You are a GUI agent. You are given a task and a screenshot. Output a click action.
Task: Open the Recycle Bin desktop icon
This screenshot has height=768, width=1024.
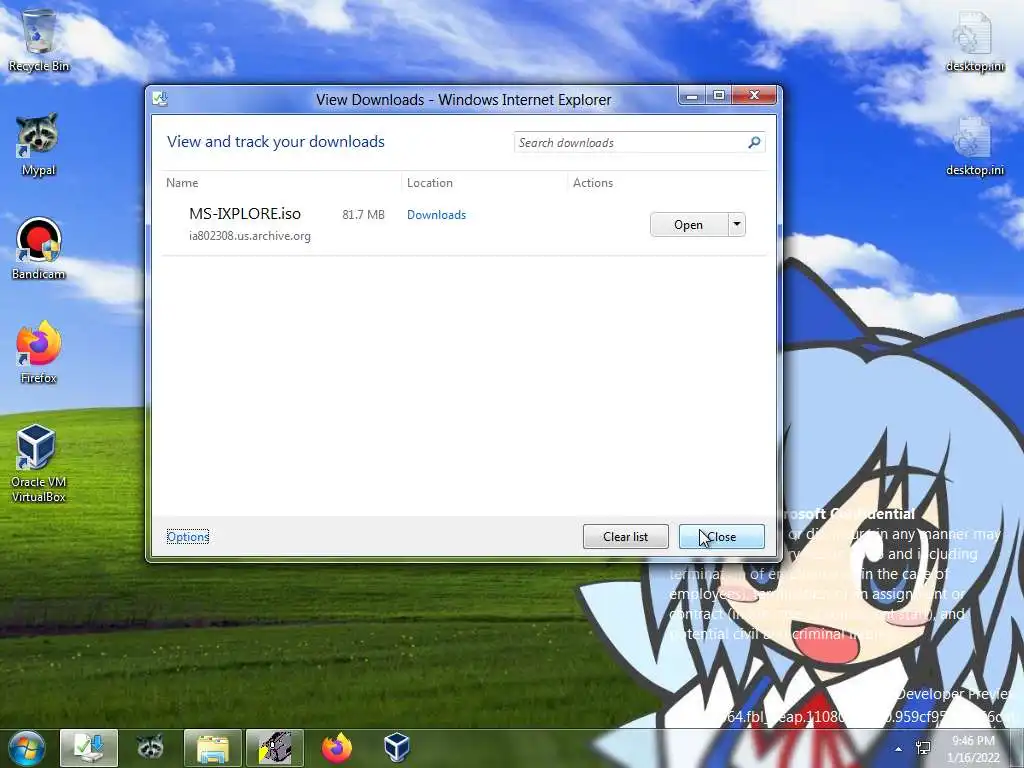coord(39,39)
